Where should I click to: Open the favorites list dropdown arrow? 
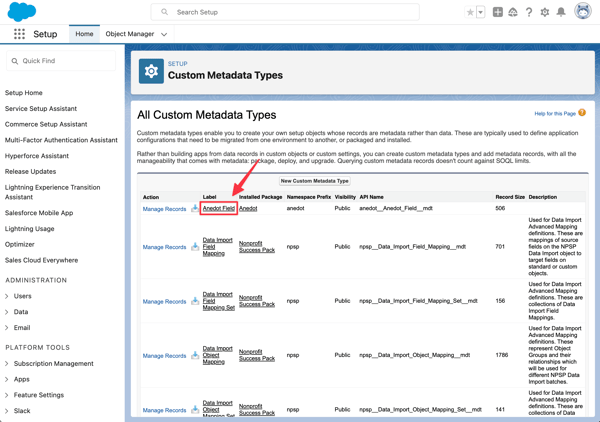pyautogui.click(x=481, y=12)
